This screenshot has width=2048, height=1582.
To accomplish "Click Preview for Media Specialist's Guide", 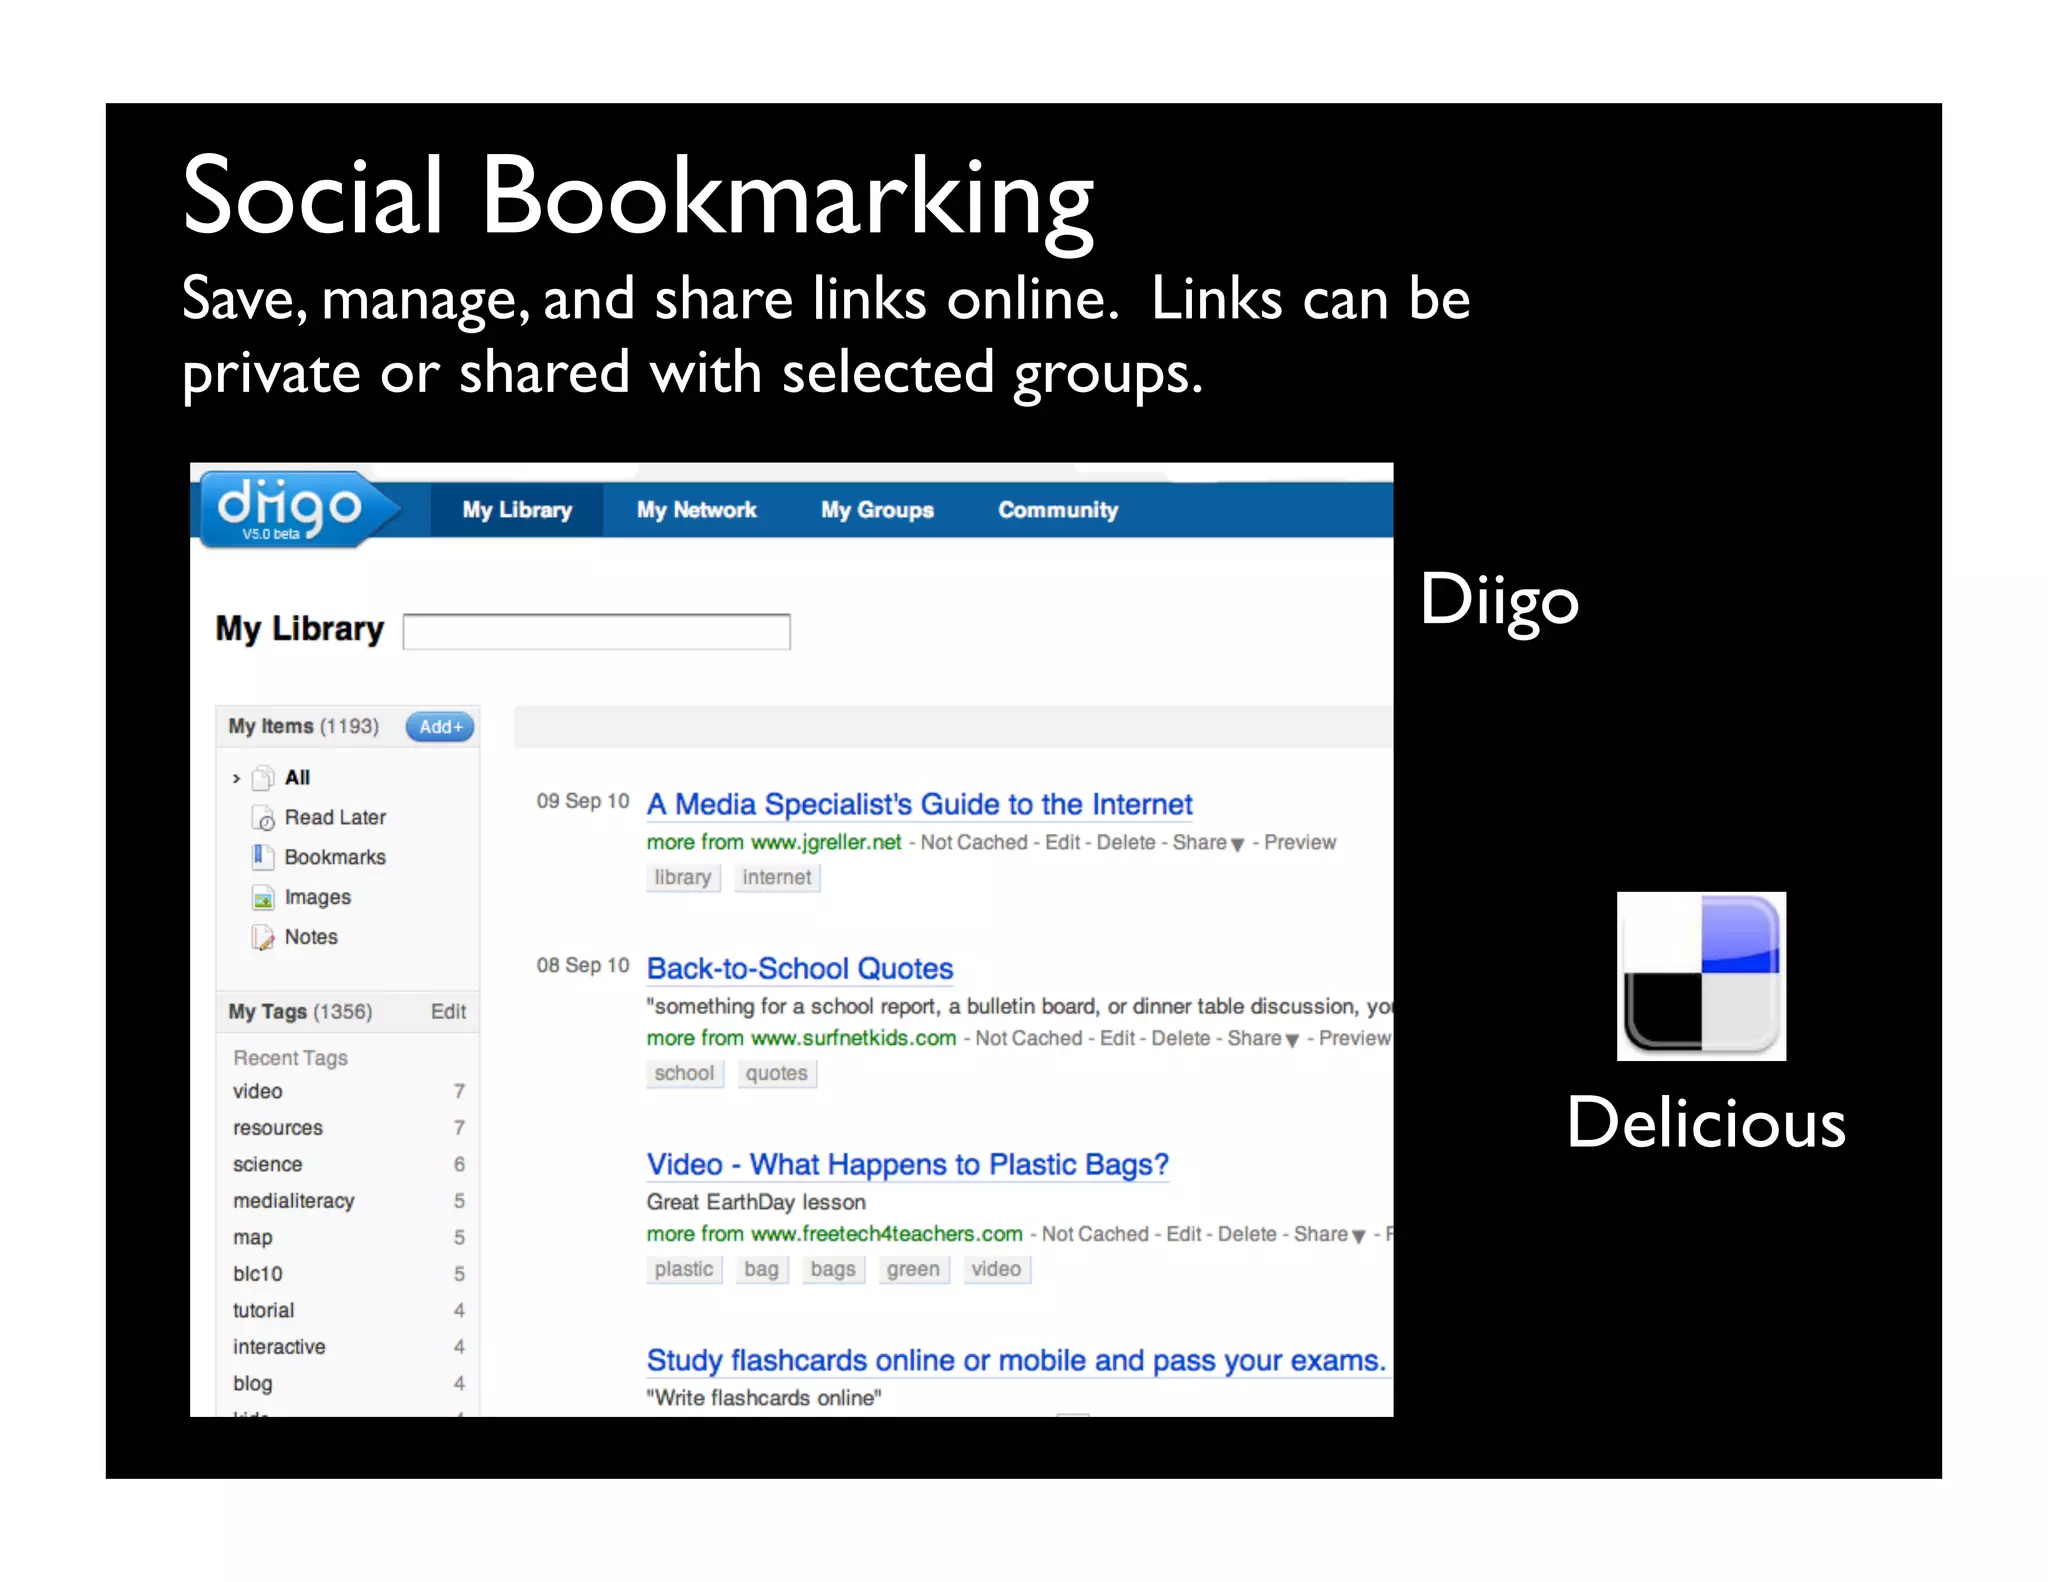I will pos(1299,843).
